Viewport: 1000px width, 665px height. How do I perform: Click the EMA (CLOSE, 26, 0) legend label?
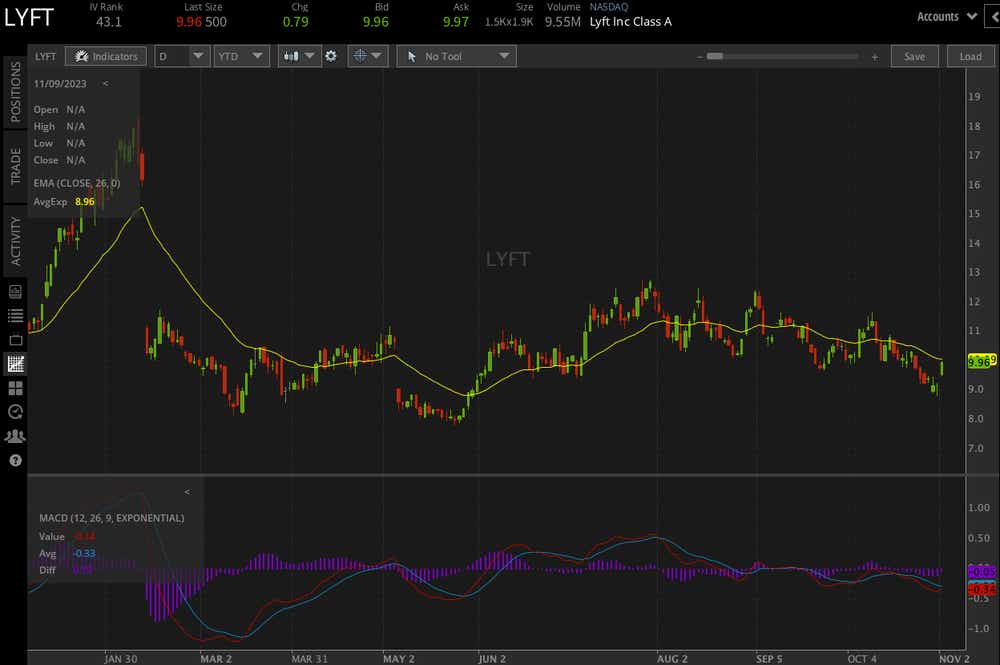coord(77,183)
